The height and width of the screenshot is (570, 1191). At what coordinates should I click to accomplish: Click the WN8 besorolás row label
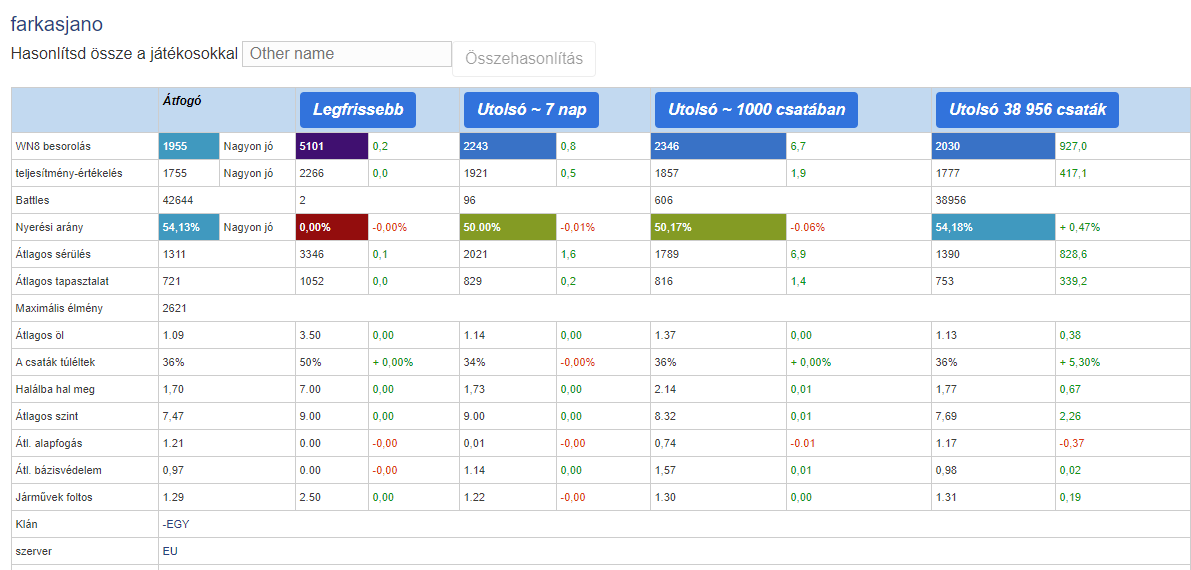coord(54,146)
